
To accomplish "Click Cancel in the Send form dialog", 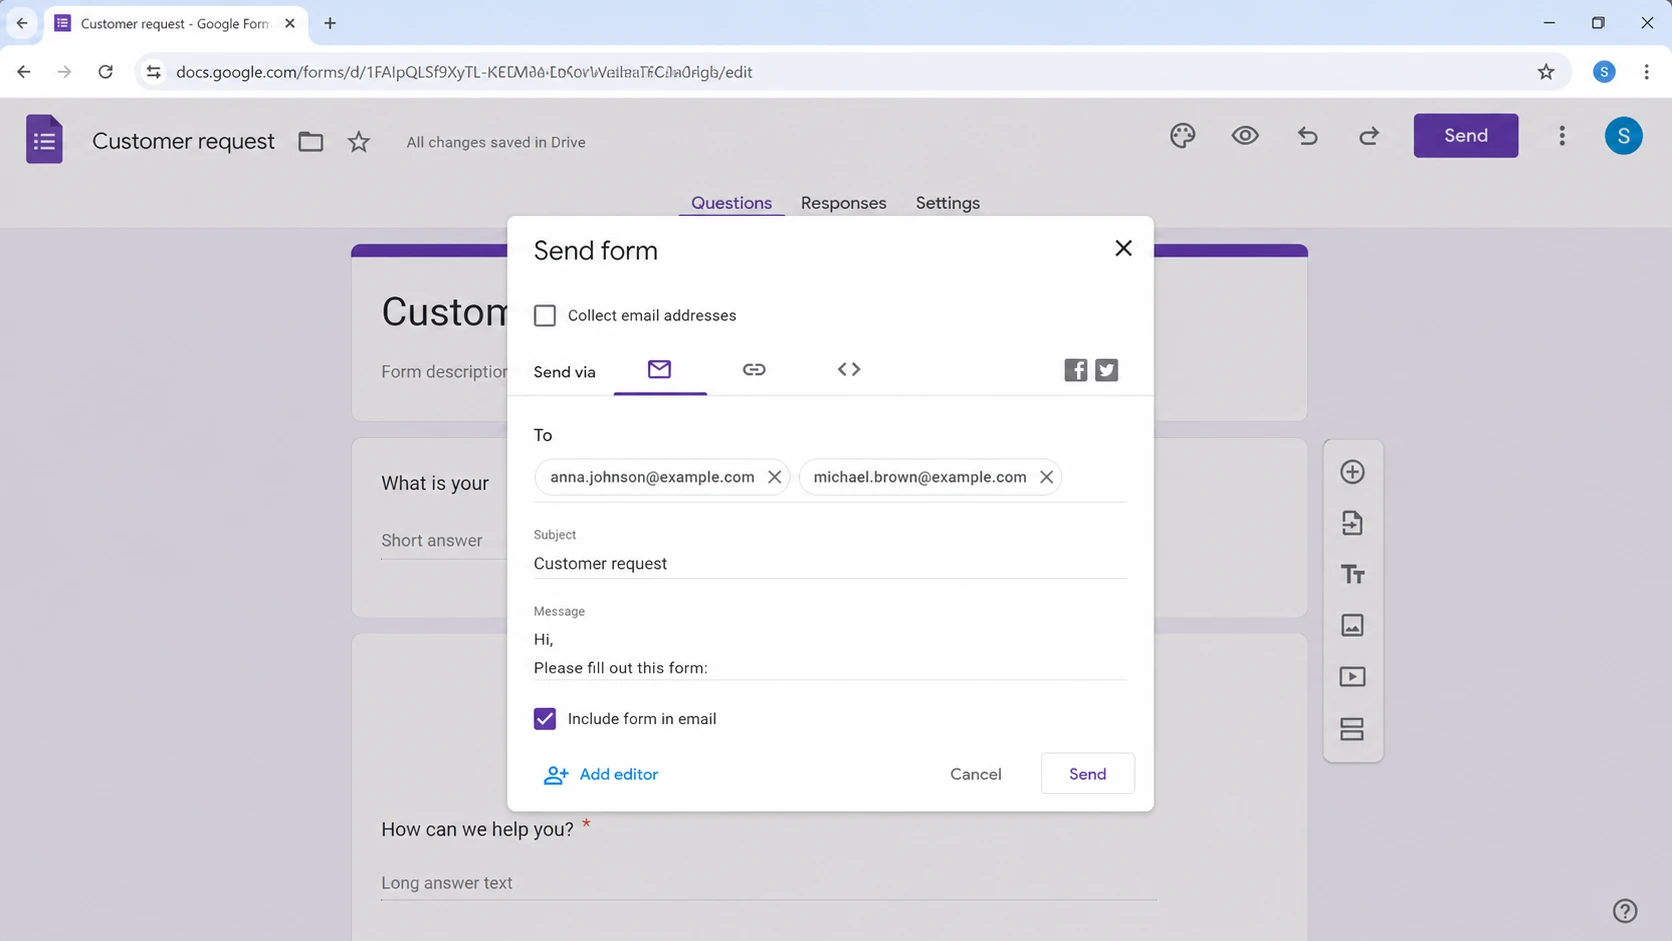I will [975, 774].
